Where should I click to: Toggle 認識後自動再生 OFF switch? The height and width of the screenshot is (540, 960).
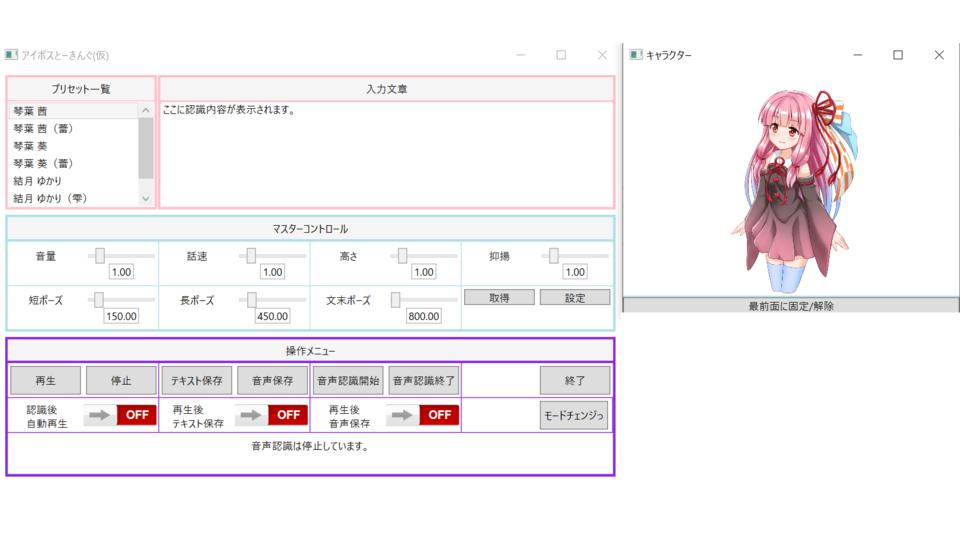click(x=120, y=415)
